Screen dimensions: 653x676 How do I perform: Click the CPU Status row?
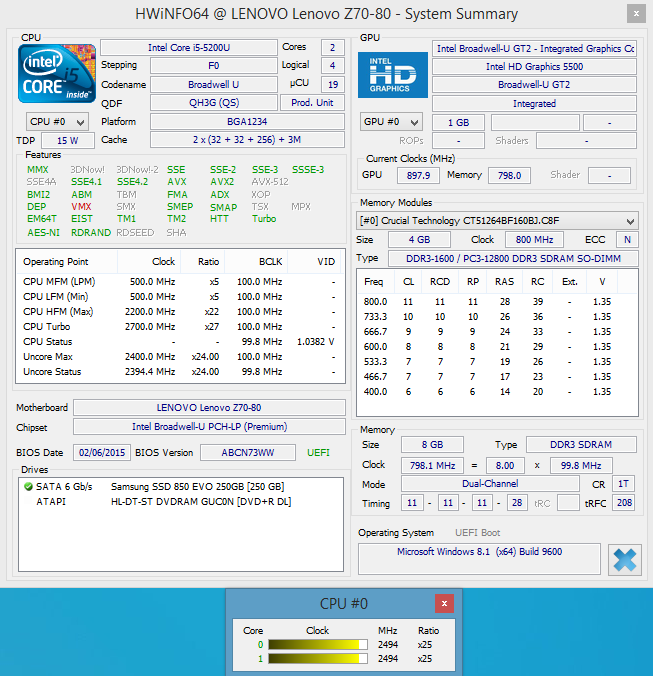coord(180,341)
